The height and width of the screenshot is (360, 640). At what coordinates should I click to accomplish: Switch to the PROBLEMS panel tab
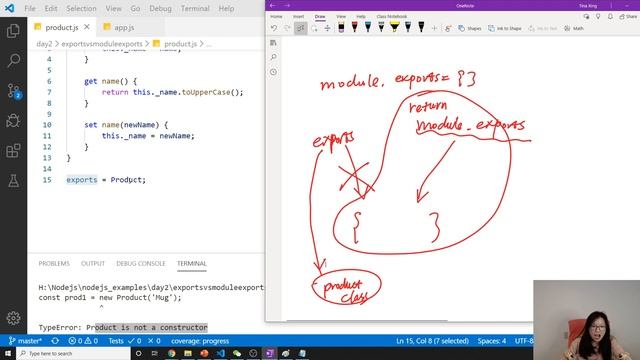54,264
